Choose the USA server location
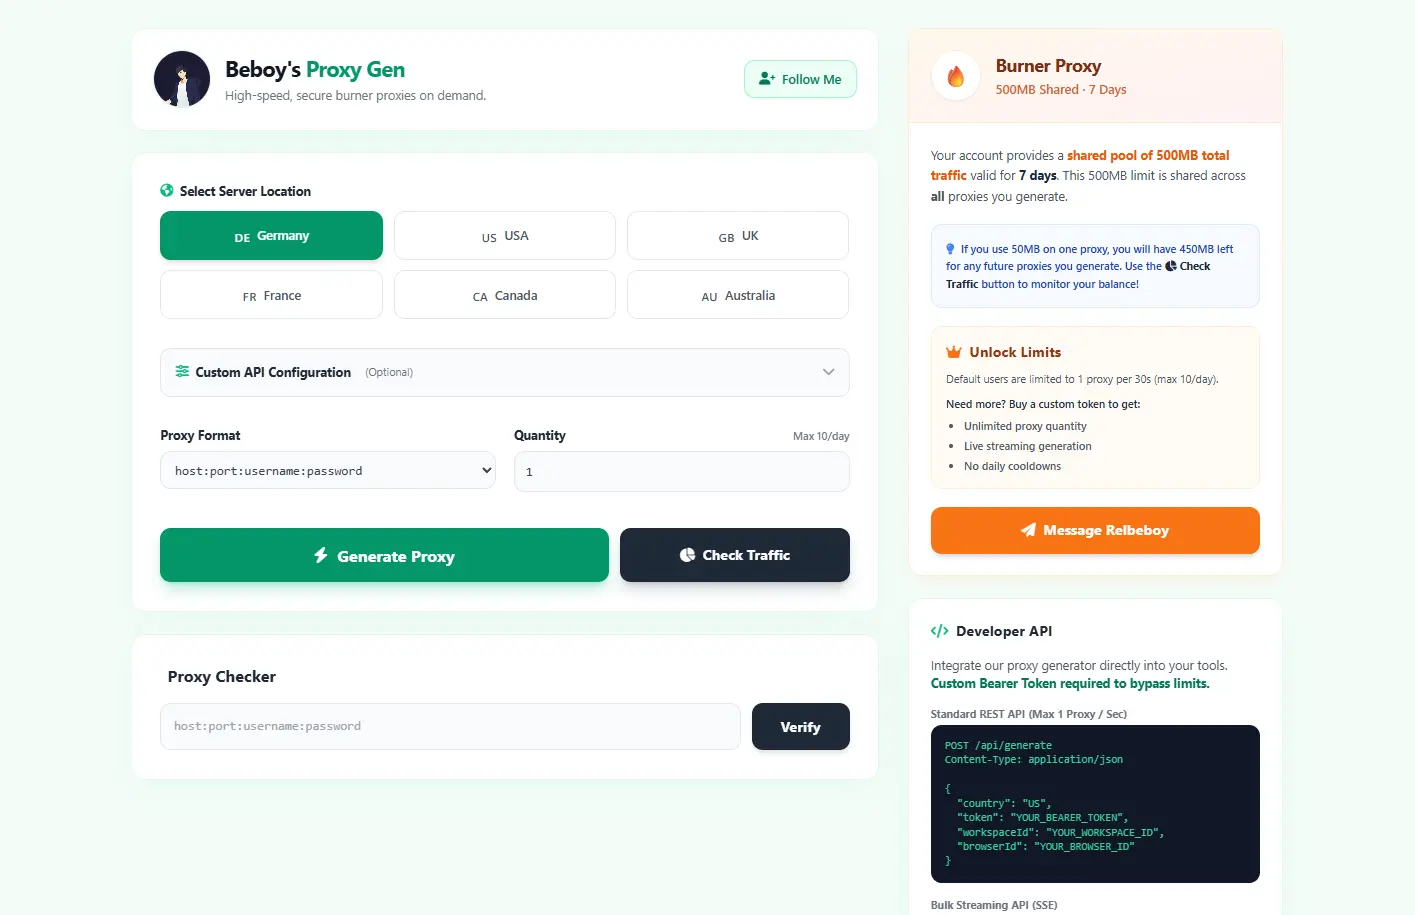 point(505,236)
